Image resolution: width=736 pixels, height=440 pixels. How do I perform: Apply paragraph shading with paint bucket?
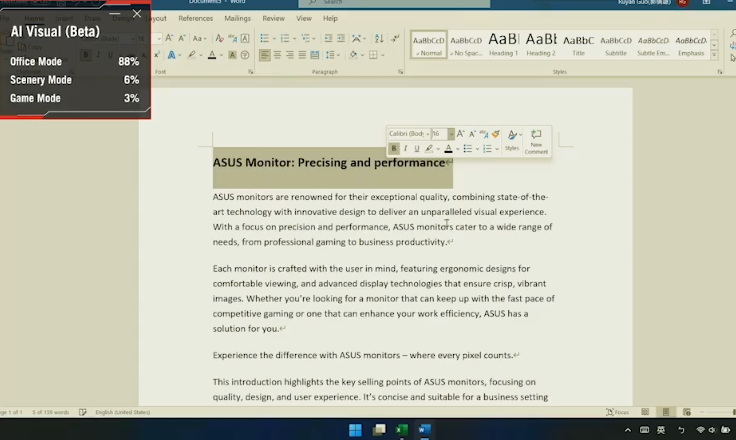353,55
